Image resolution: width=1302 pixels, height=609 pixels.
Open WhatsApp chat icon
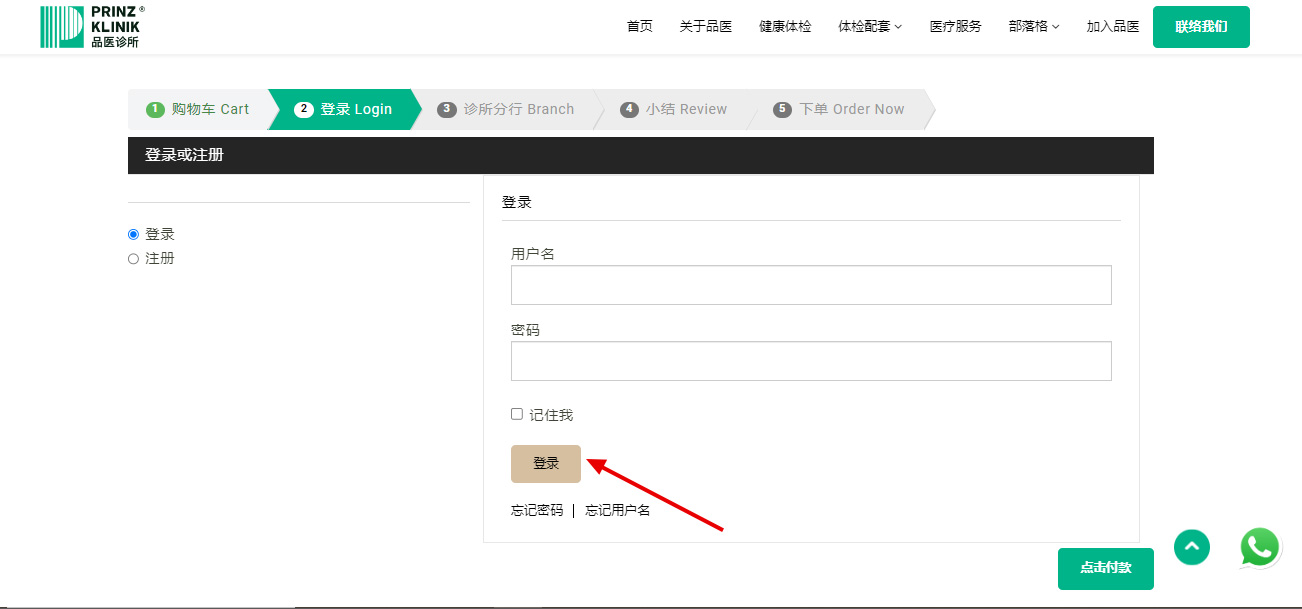[1259, 547]
